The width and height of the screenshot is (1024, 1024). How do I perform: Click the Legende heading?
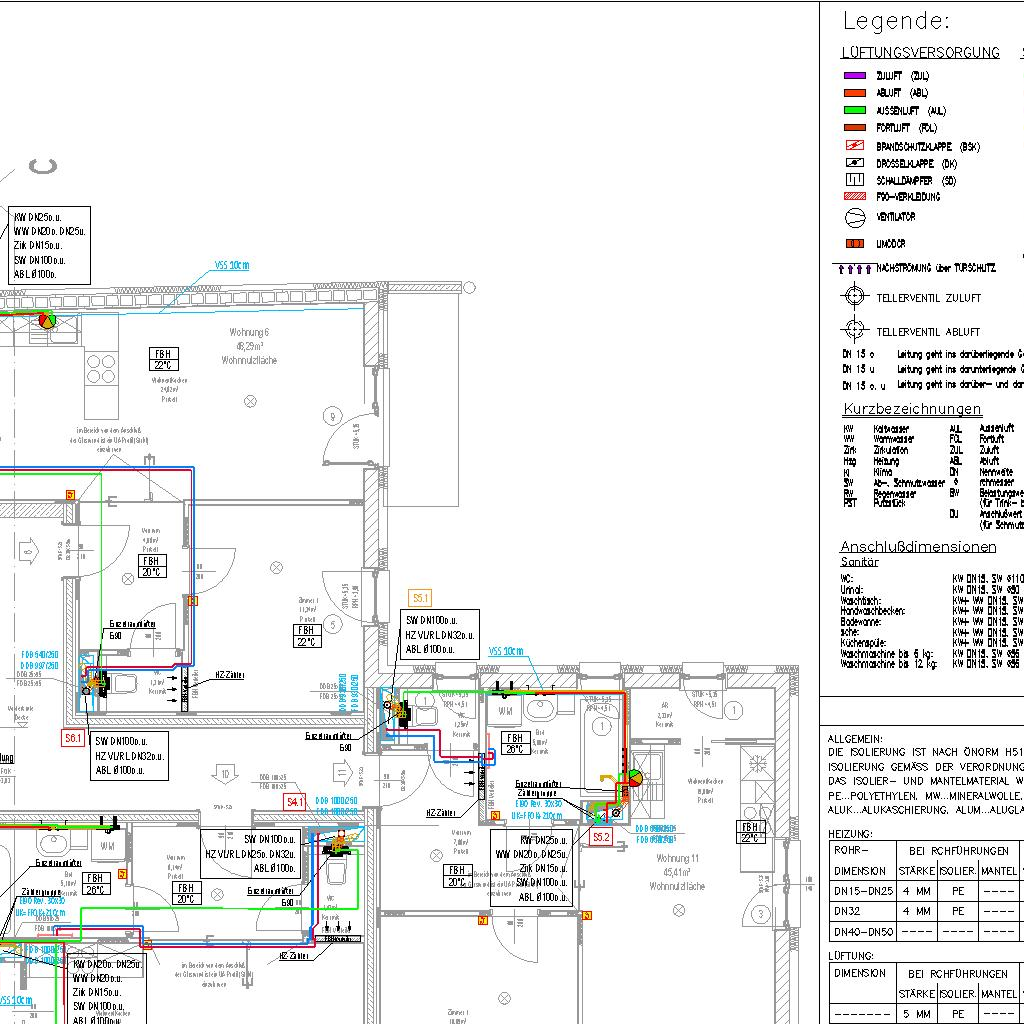point(896,21)
